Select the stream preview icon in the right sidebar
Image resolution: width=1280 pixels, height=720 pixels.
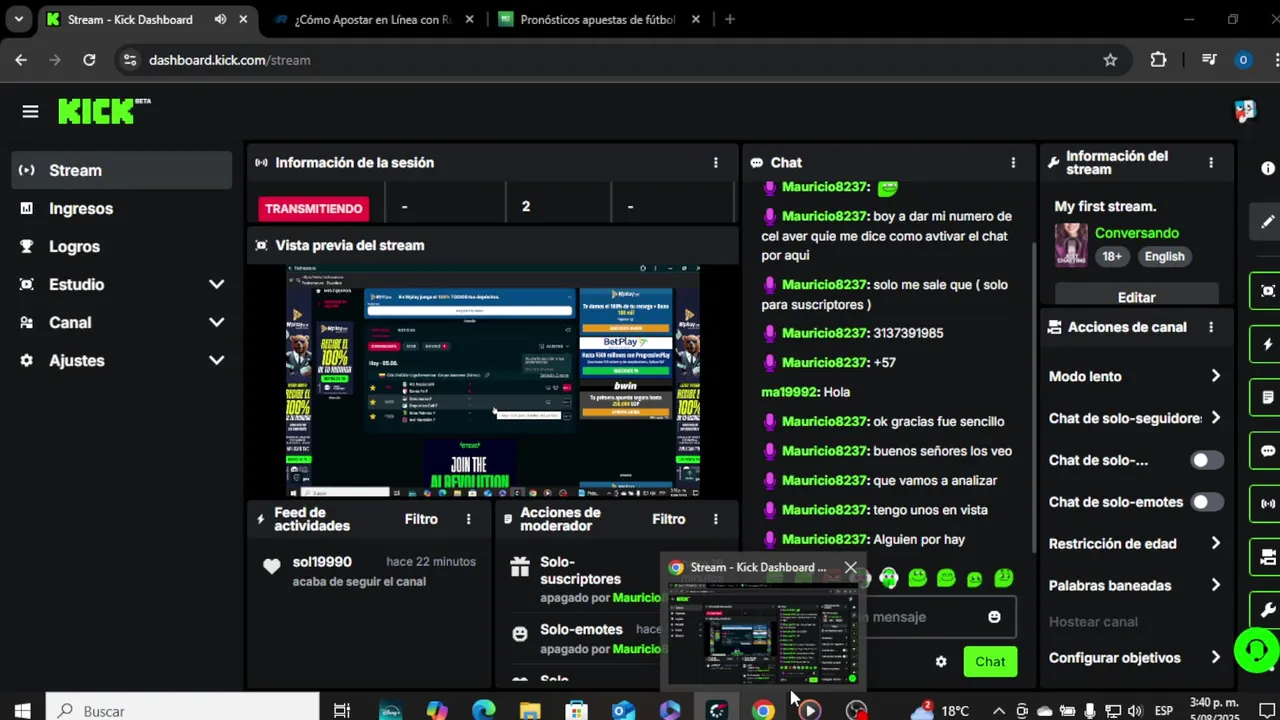pos(1268,291)
